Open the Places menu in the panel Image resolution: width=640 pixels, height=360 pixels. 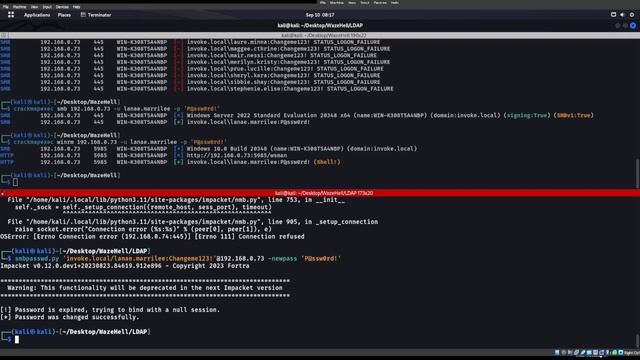[64, 15]
